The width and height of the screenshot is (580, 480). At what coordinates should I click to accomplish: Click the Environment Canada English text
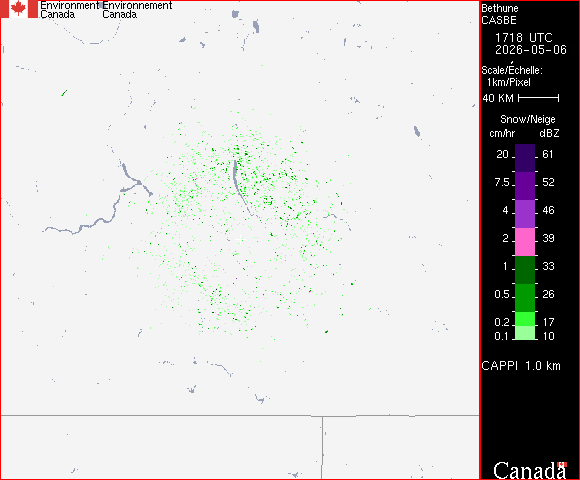tap(70, 10)
